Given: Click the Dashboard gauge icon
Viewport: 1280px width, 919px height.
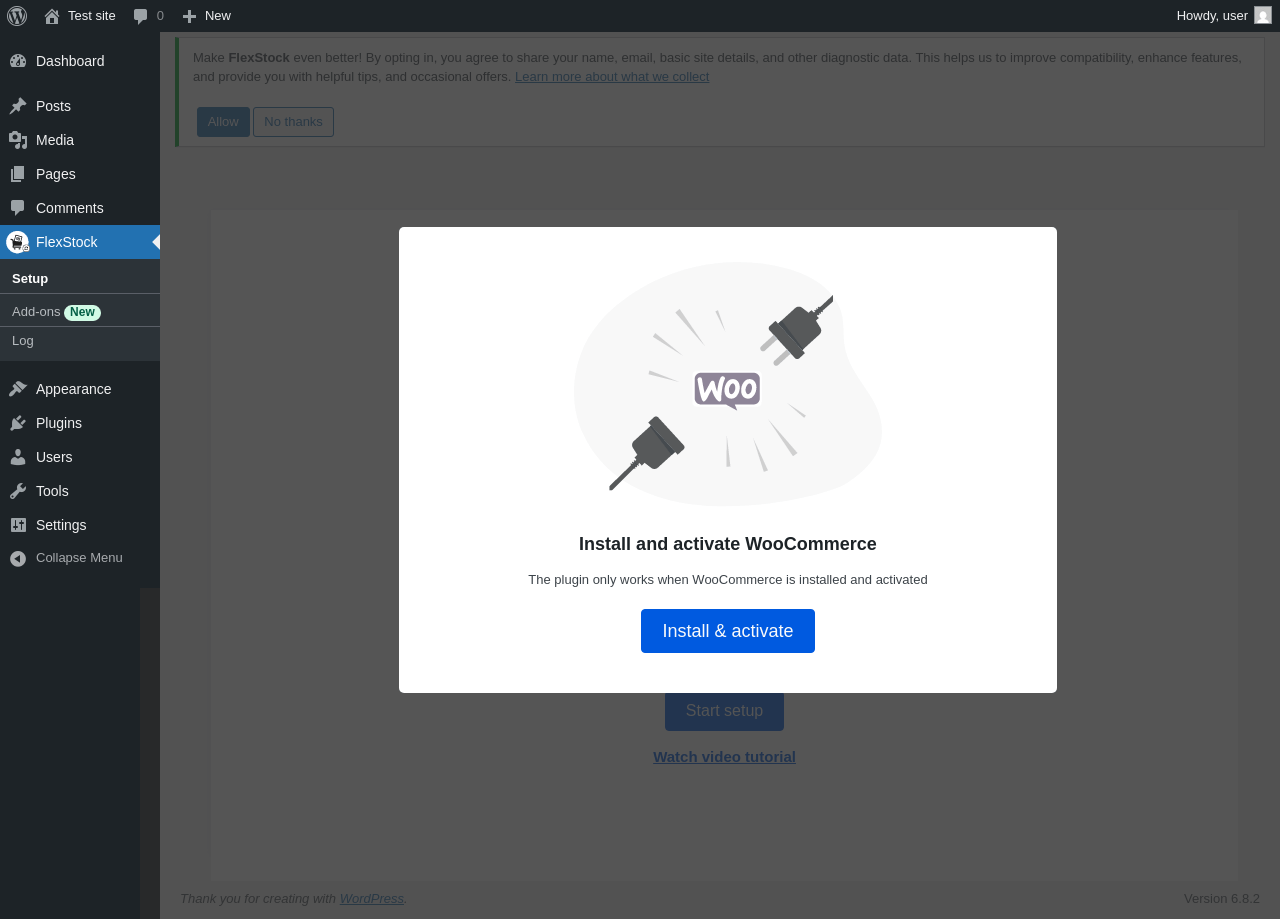Looking at the screenshot, I should click(18, 61).
